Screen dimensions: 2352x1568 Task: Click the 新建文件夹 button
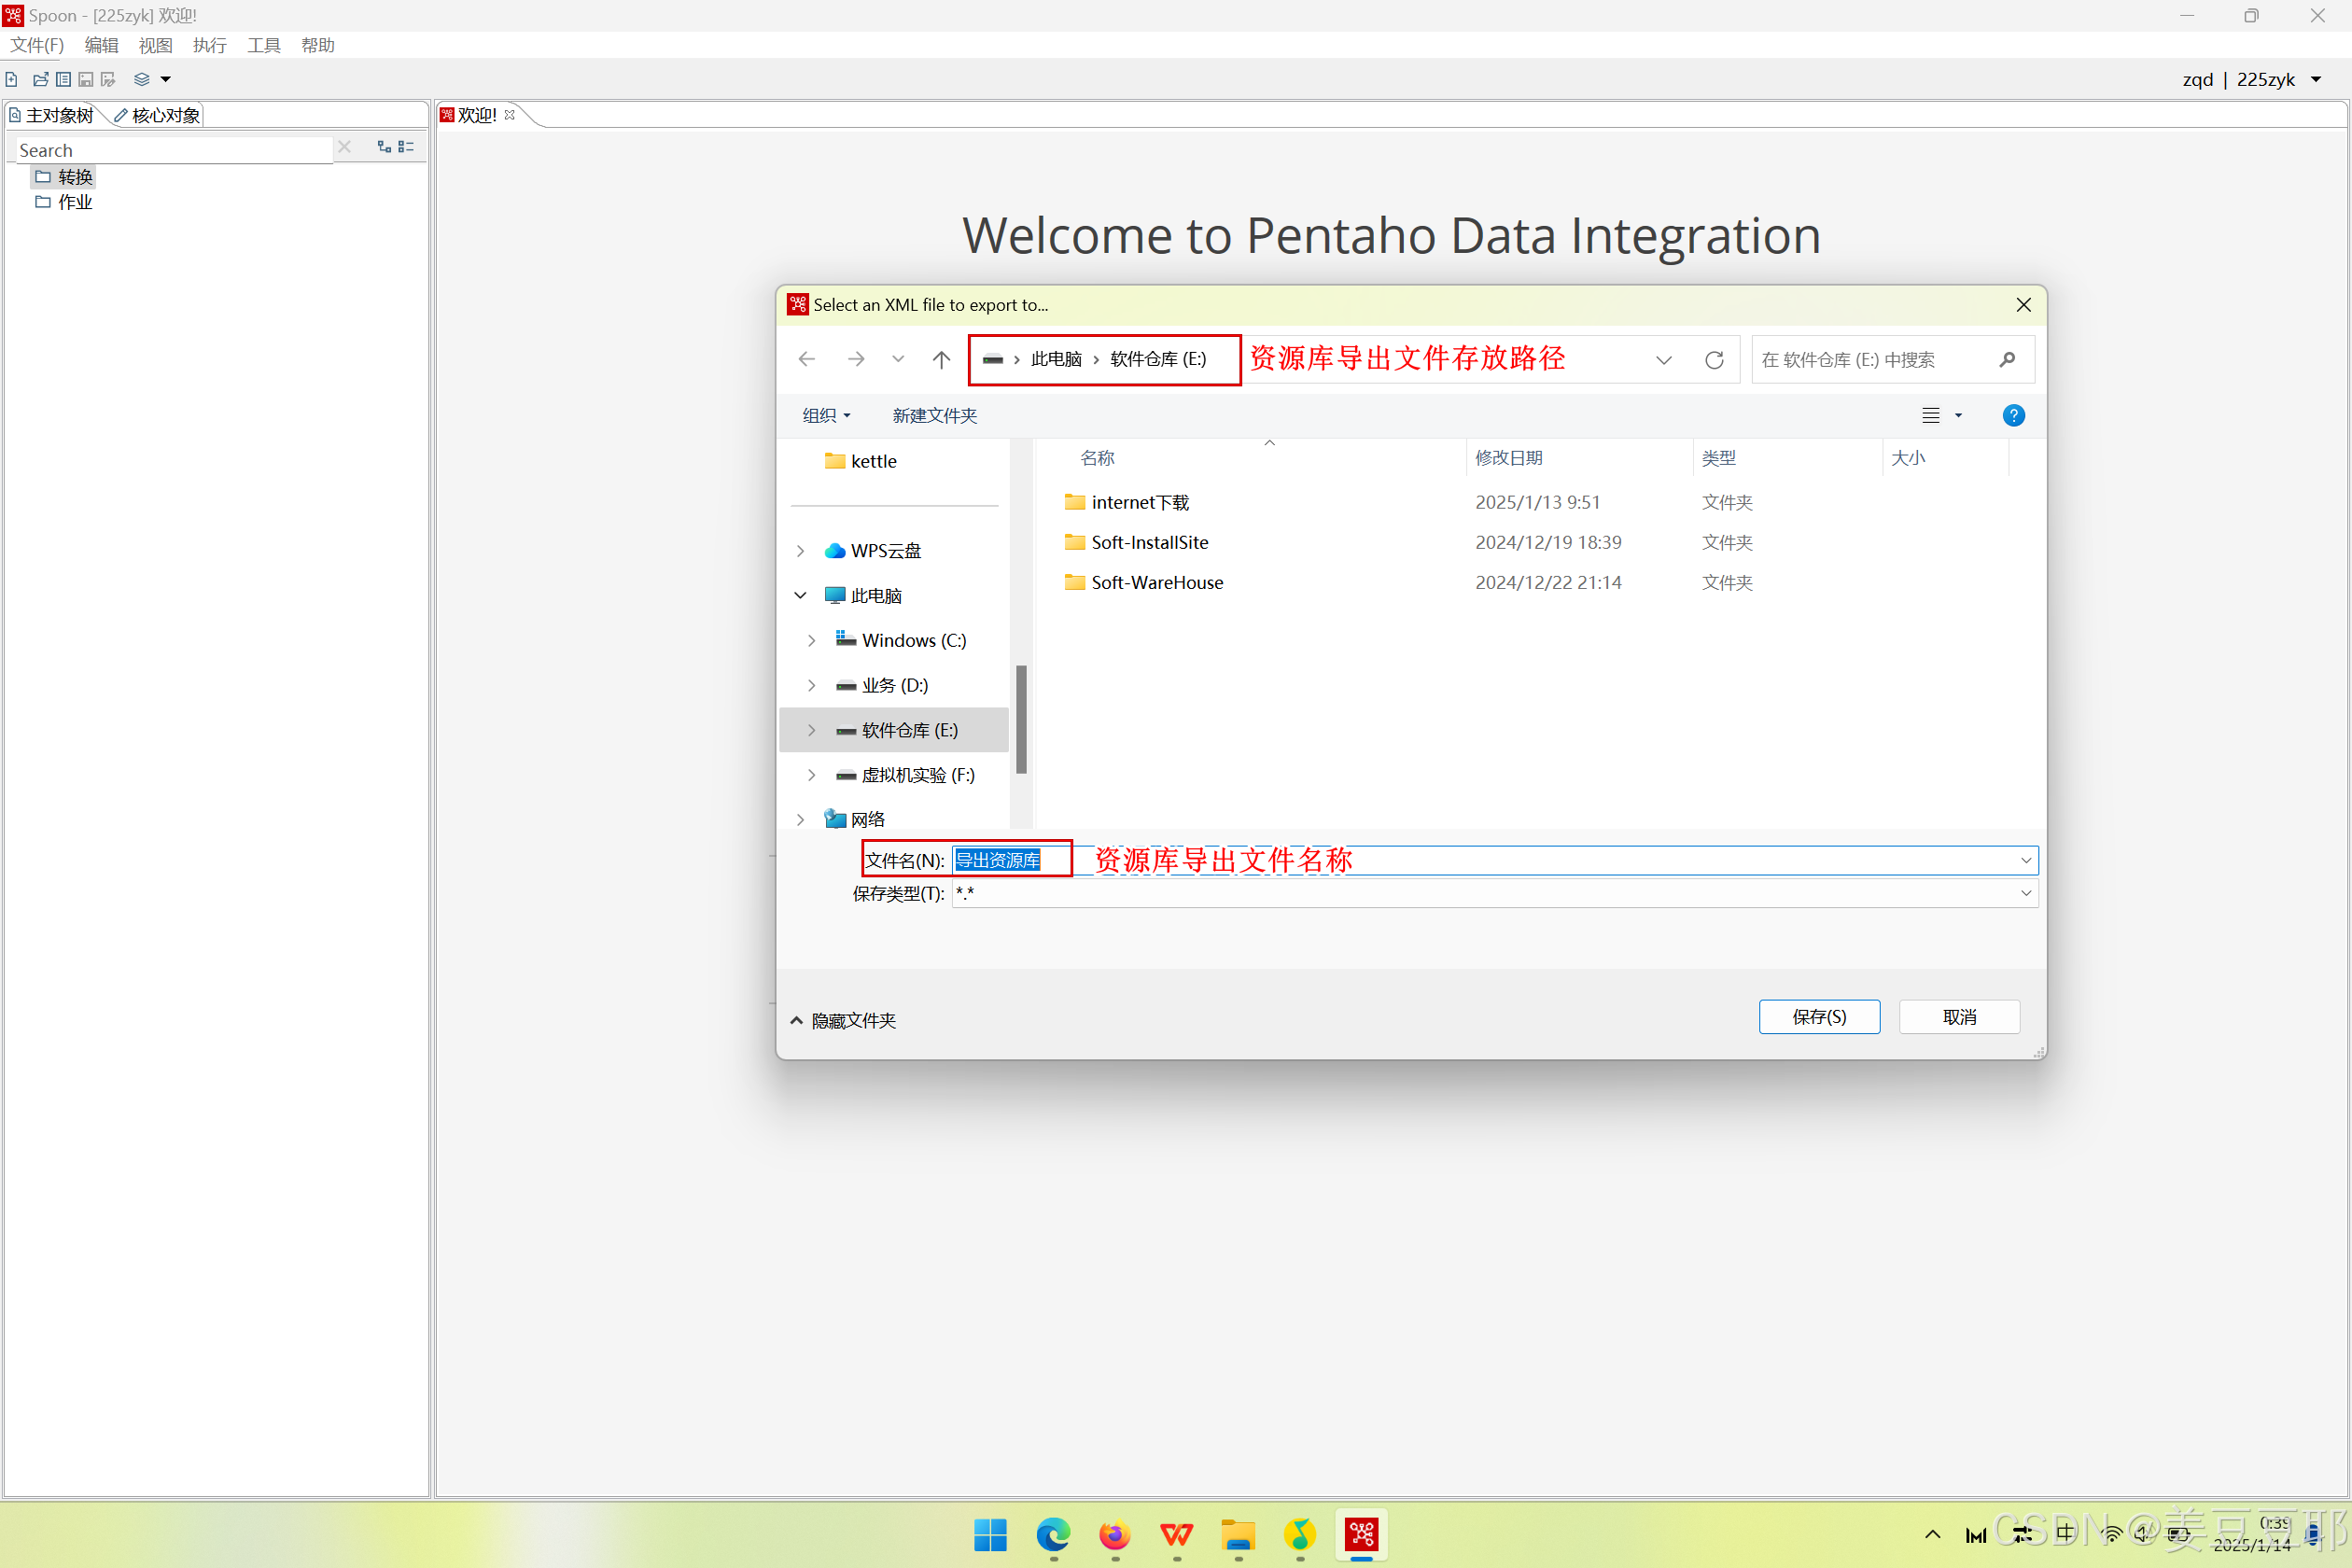pos(934,416)
